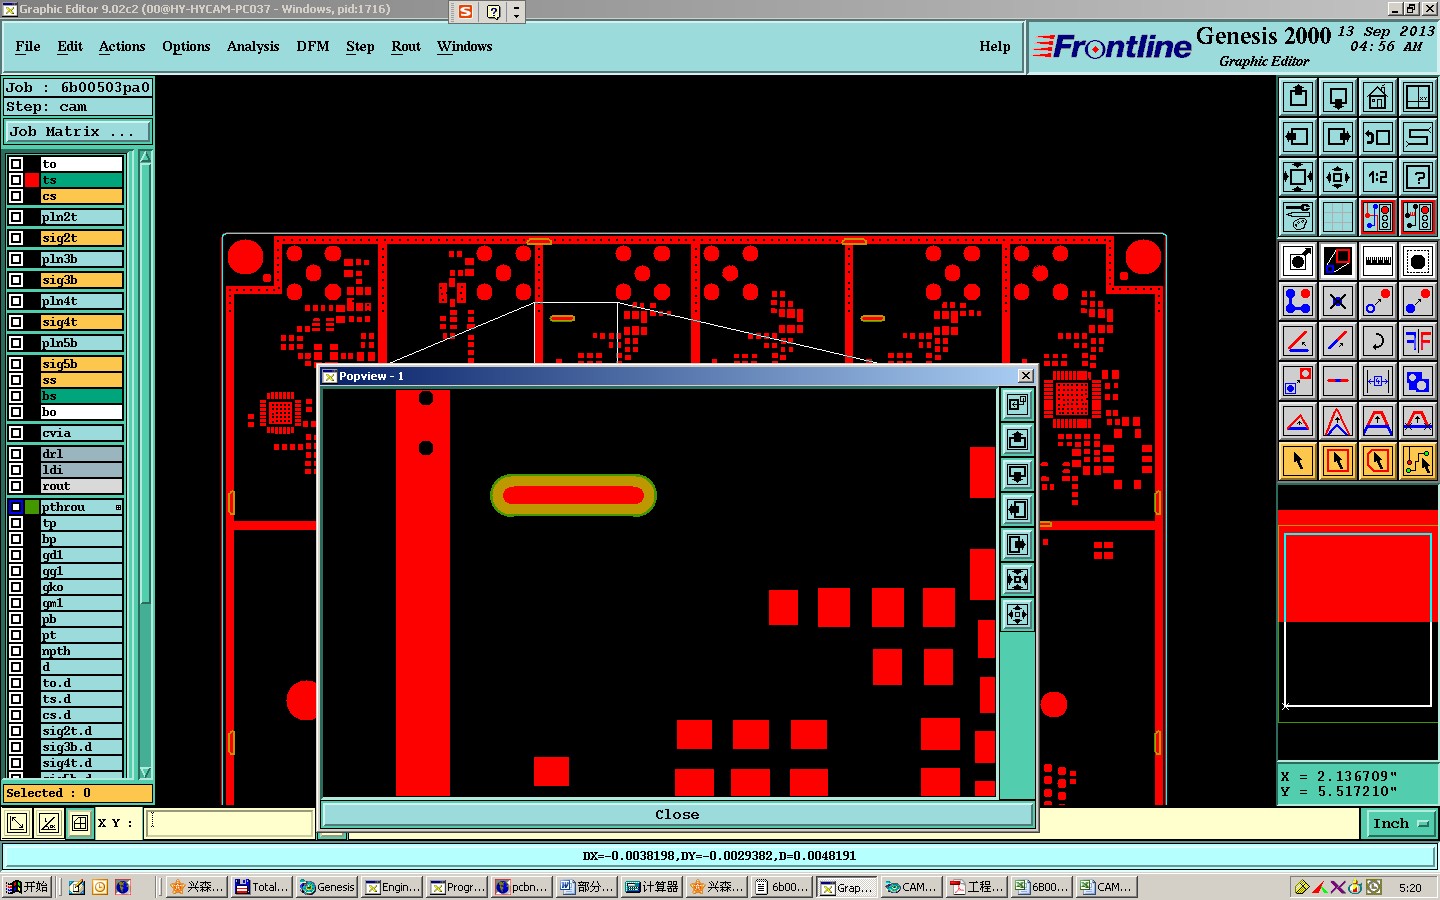Toggle display box for layer pthrou
This screenshot has width=1440, height=900.
pyautogui.click(x=16, y=507)
